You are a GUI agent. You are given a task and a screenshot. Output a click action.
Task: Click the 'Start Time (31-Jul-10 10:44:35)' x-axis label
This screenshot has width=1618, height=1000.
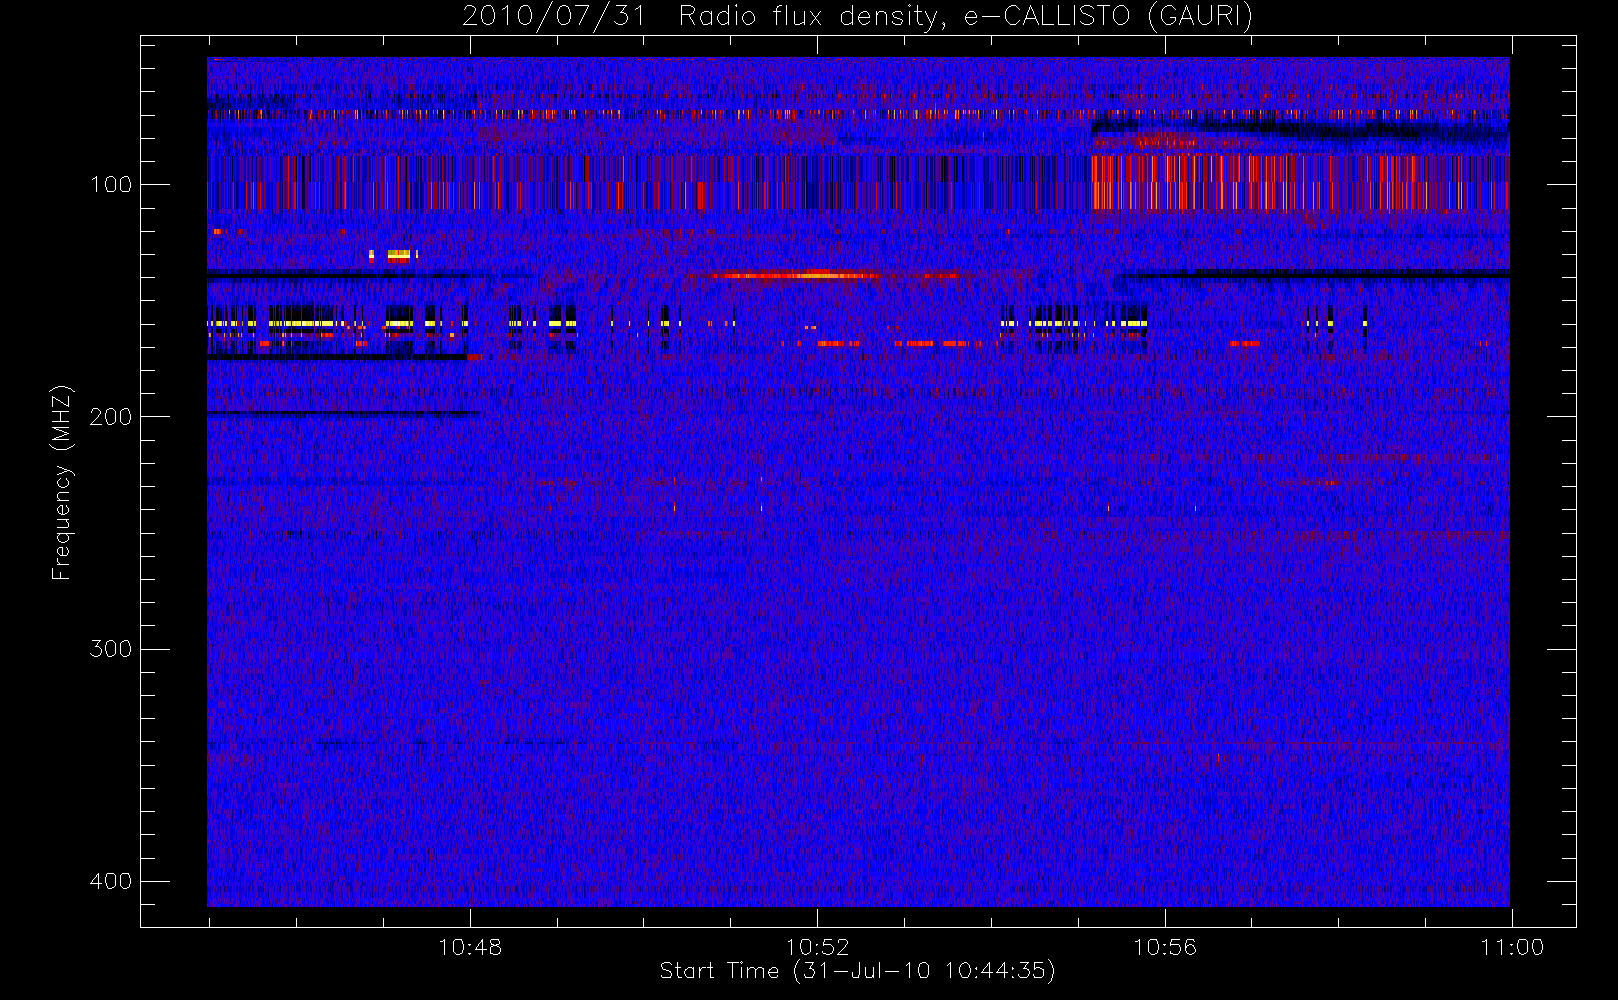tap(857, 971)
